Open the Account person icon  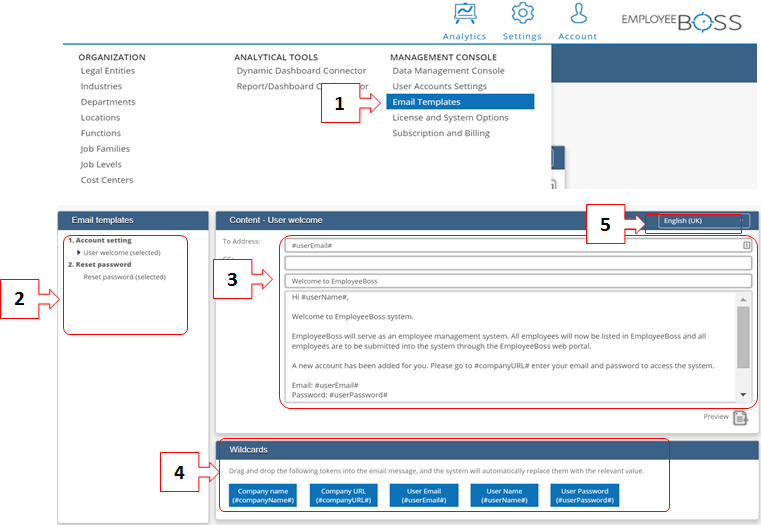(579, 13)
